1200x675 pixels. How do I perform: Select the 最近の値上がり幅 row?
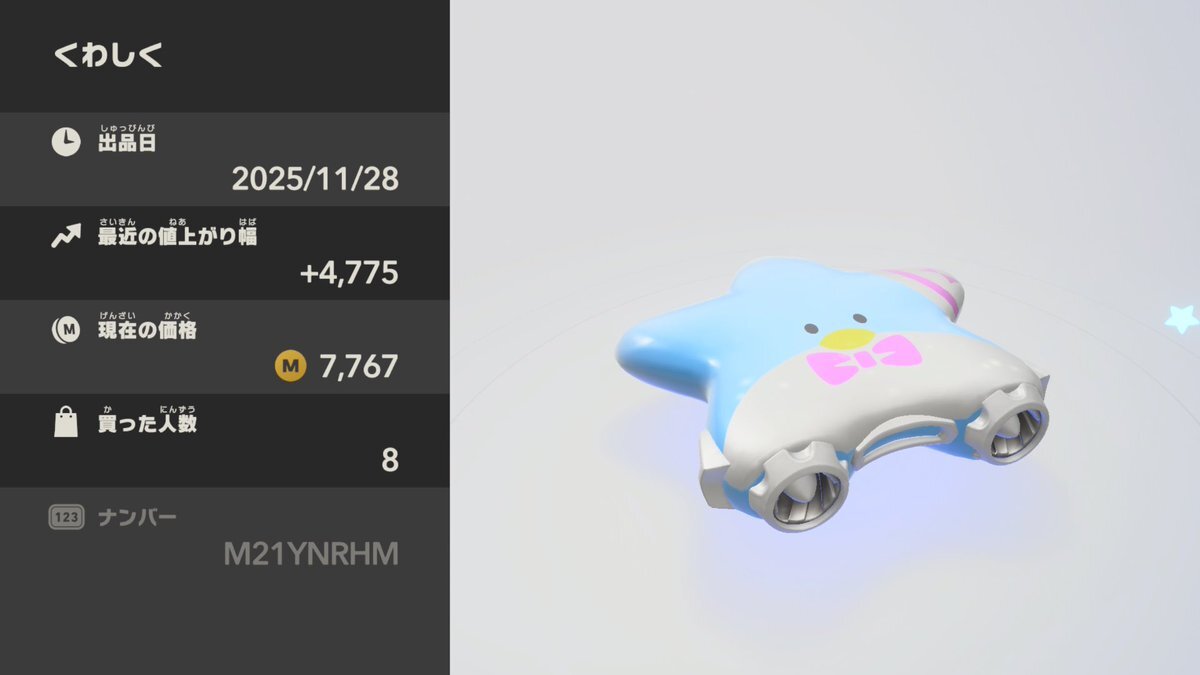coord(225,253)
